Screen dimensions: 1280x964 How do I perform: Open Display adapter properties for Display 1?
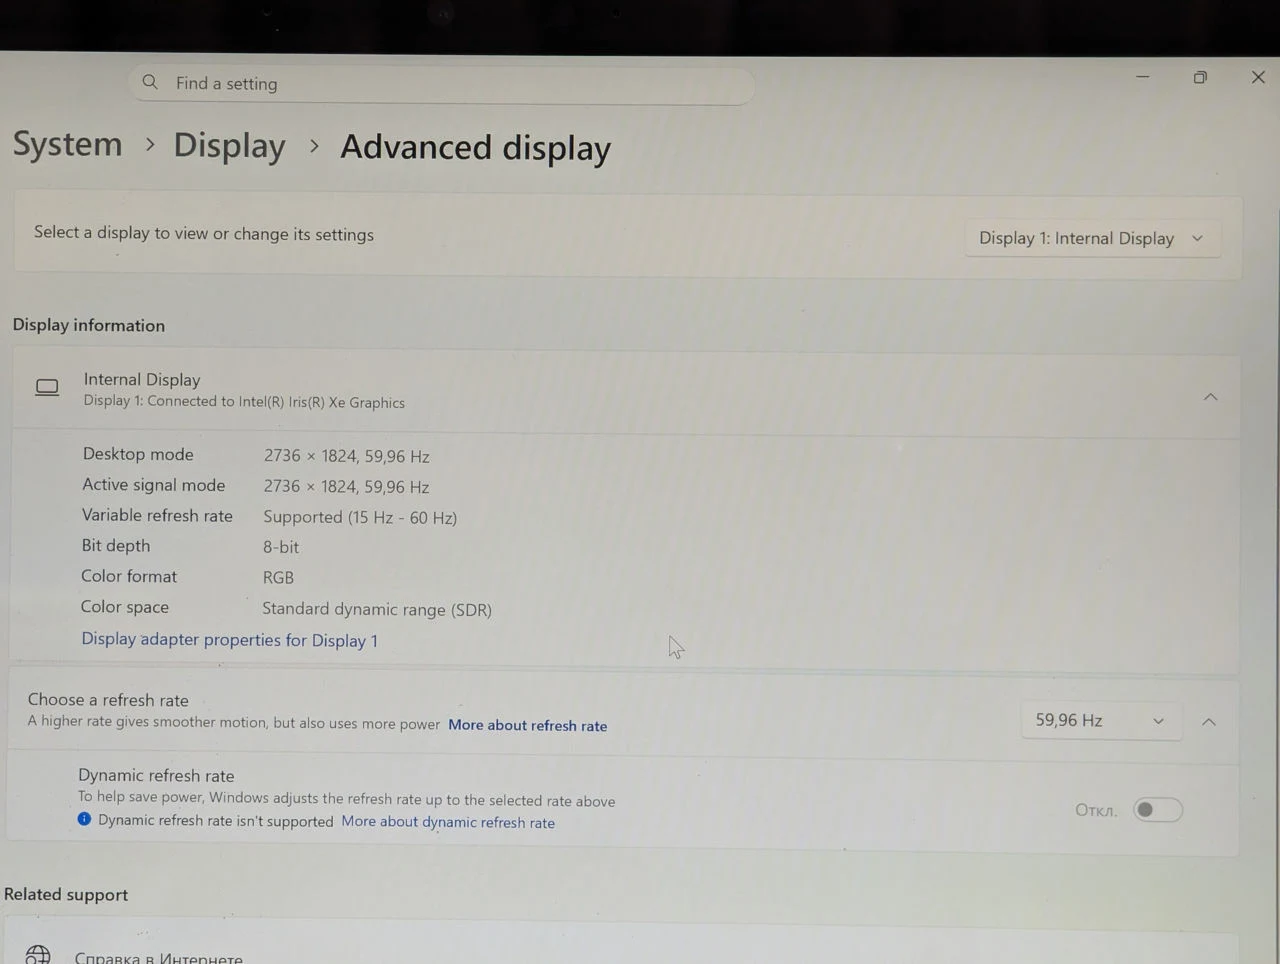230,640
